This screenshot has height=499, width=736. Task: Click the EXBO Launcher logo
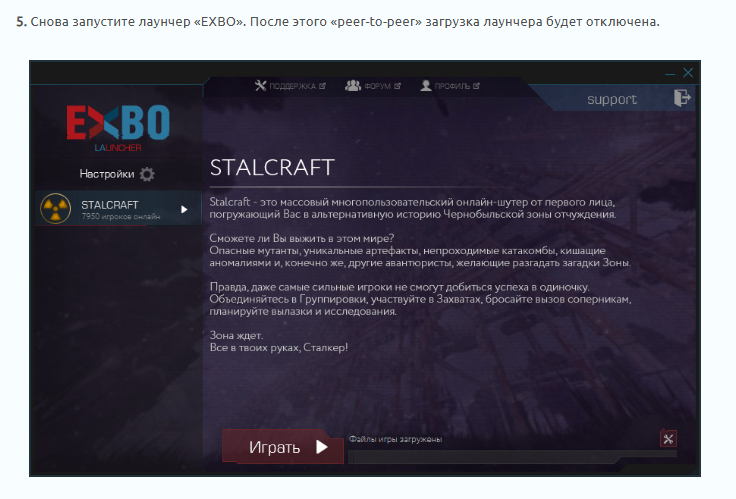click(x=118, y=127)
